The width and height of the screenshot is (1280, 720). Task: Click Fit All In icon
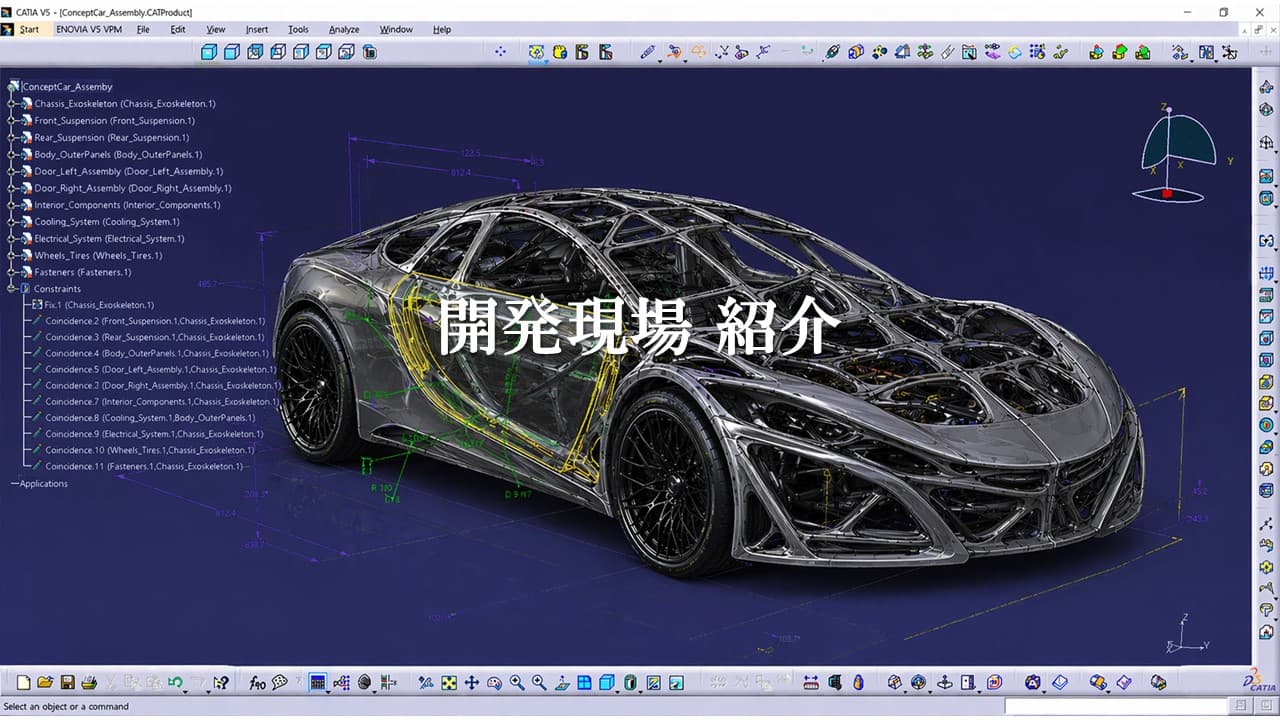coord(449,682)
